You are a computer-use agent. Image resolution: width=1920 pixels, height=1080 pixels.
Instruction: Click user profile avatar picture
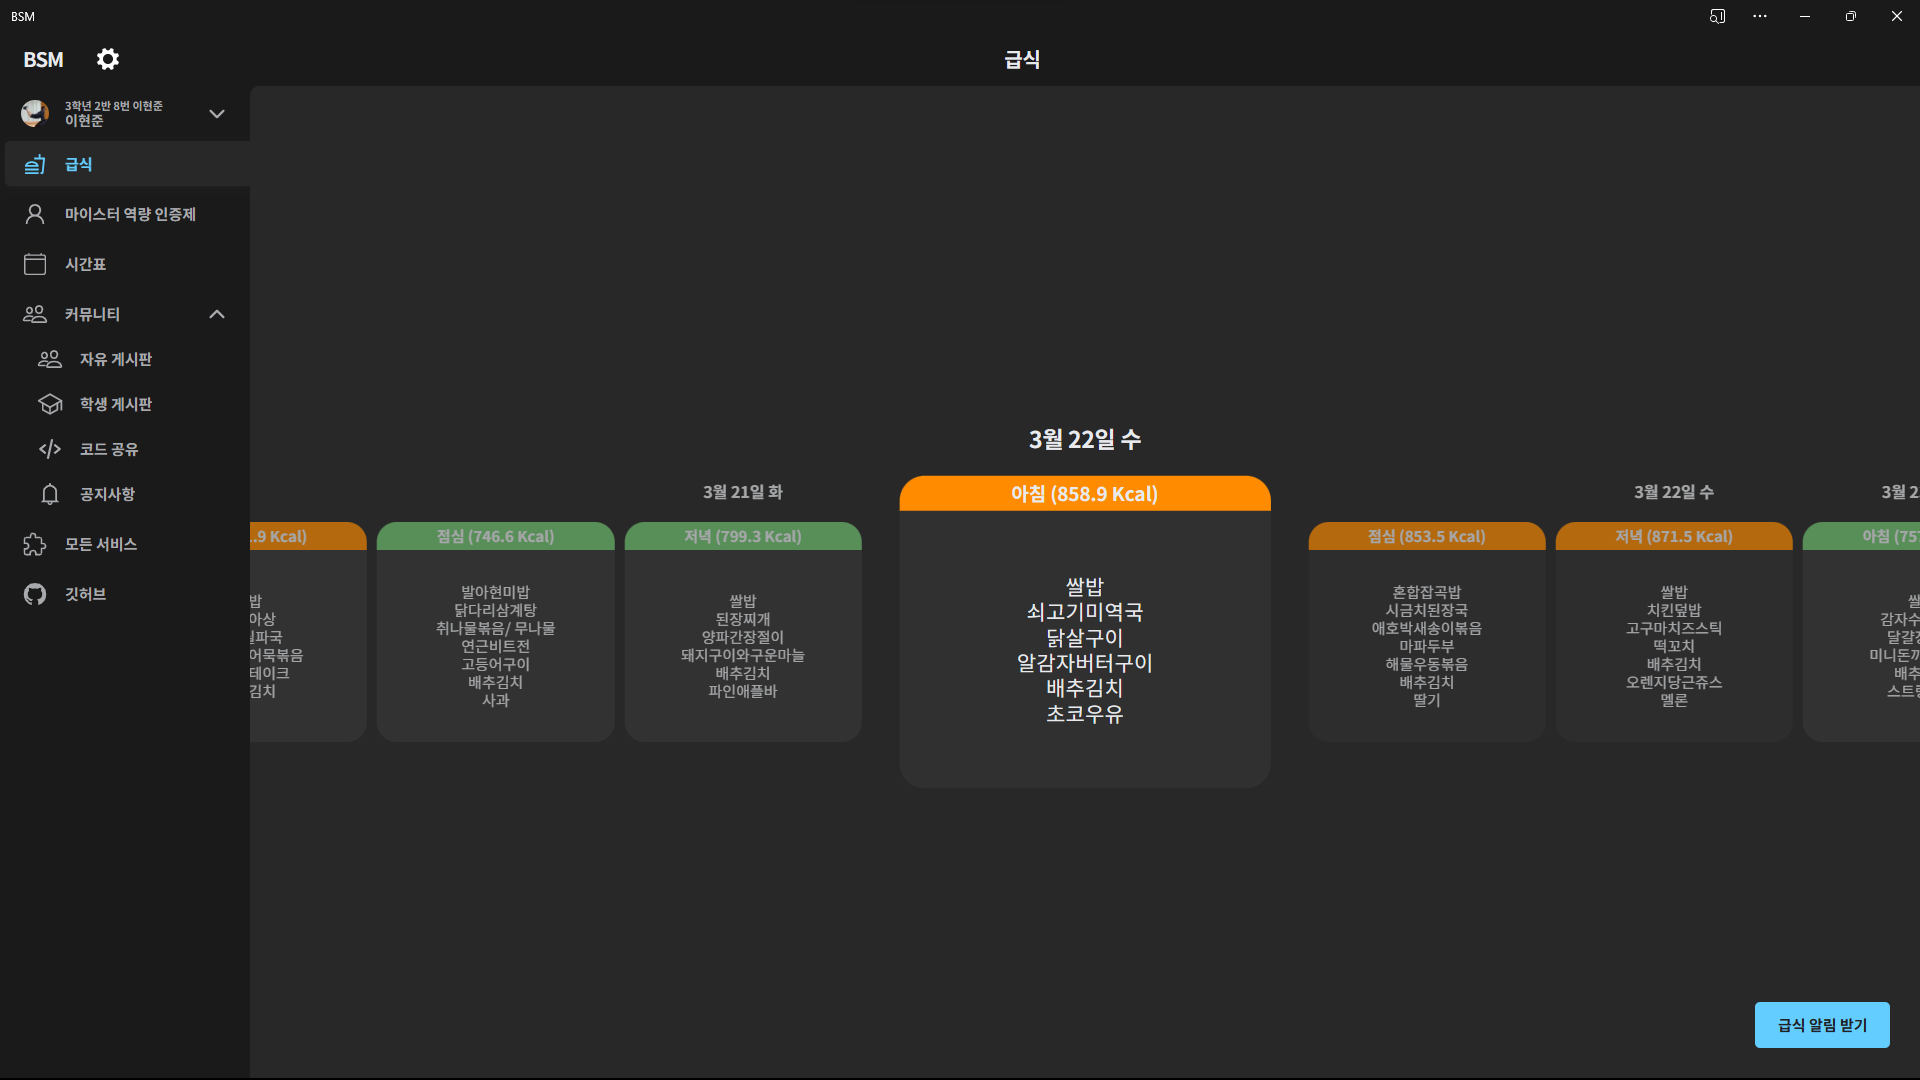(35, 113)
